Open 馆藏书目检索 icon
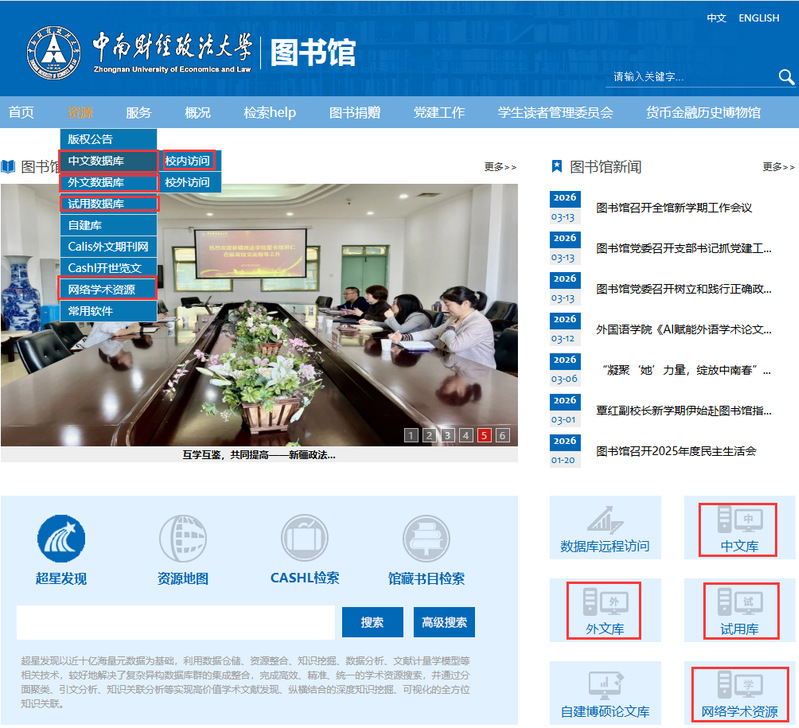799x728 pixels. coord(426,541)
